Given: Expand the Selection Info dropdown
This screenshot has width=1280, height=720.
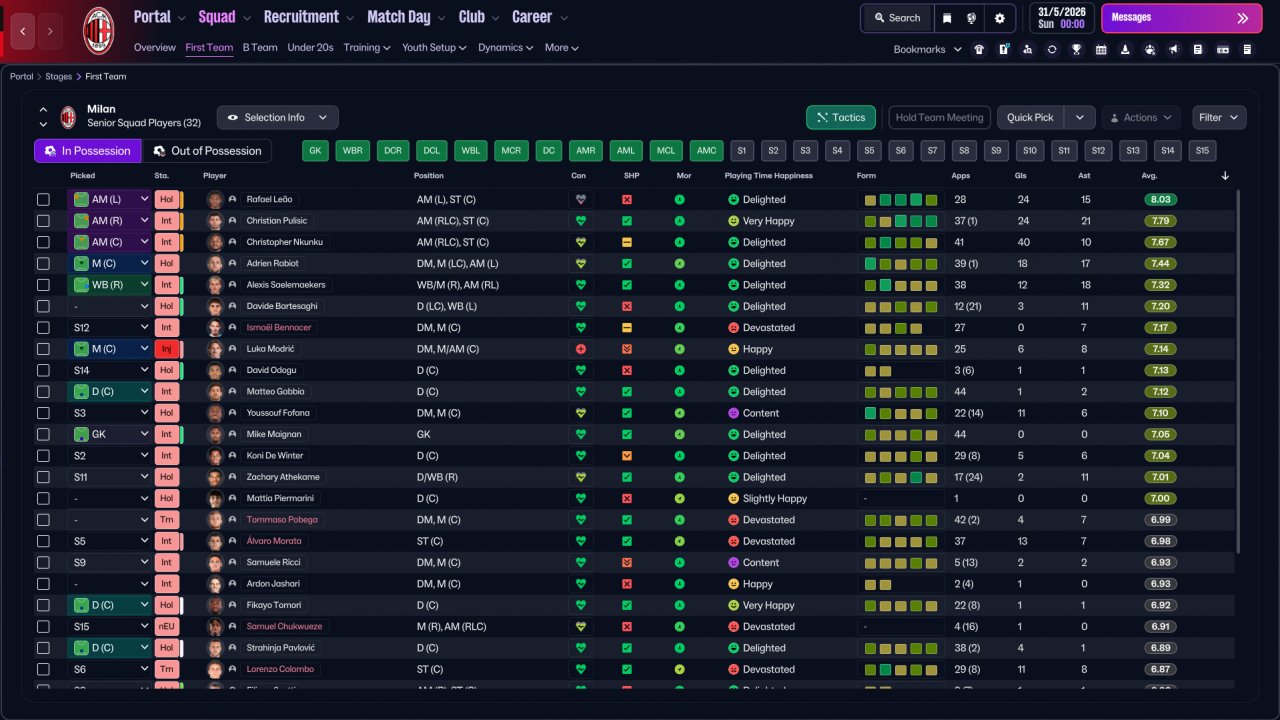Looking at the screenshot, I should tap(277, 118).
